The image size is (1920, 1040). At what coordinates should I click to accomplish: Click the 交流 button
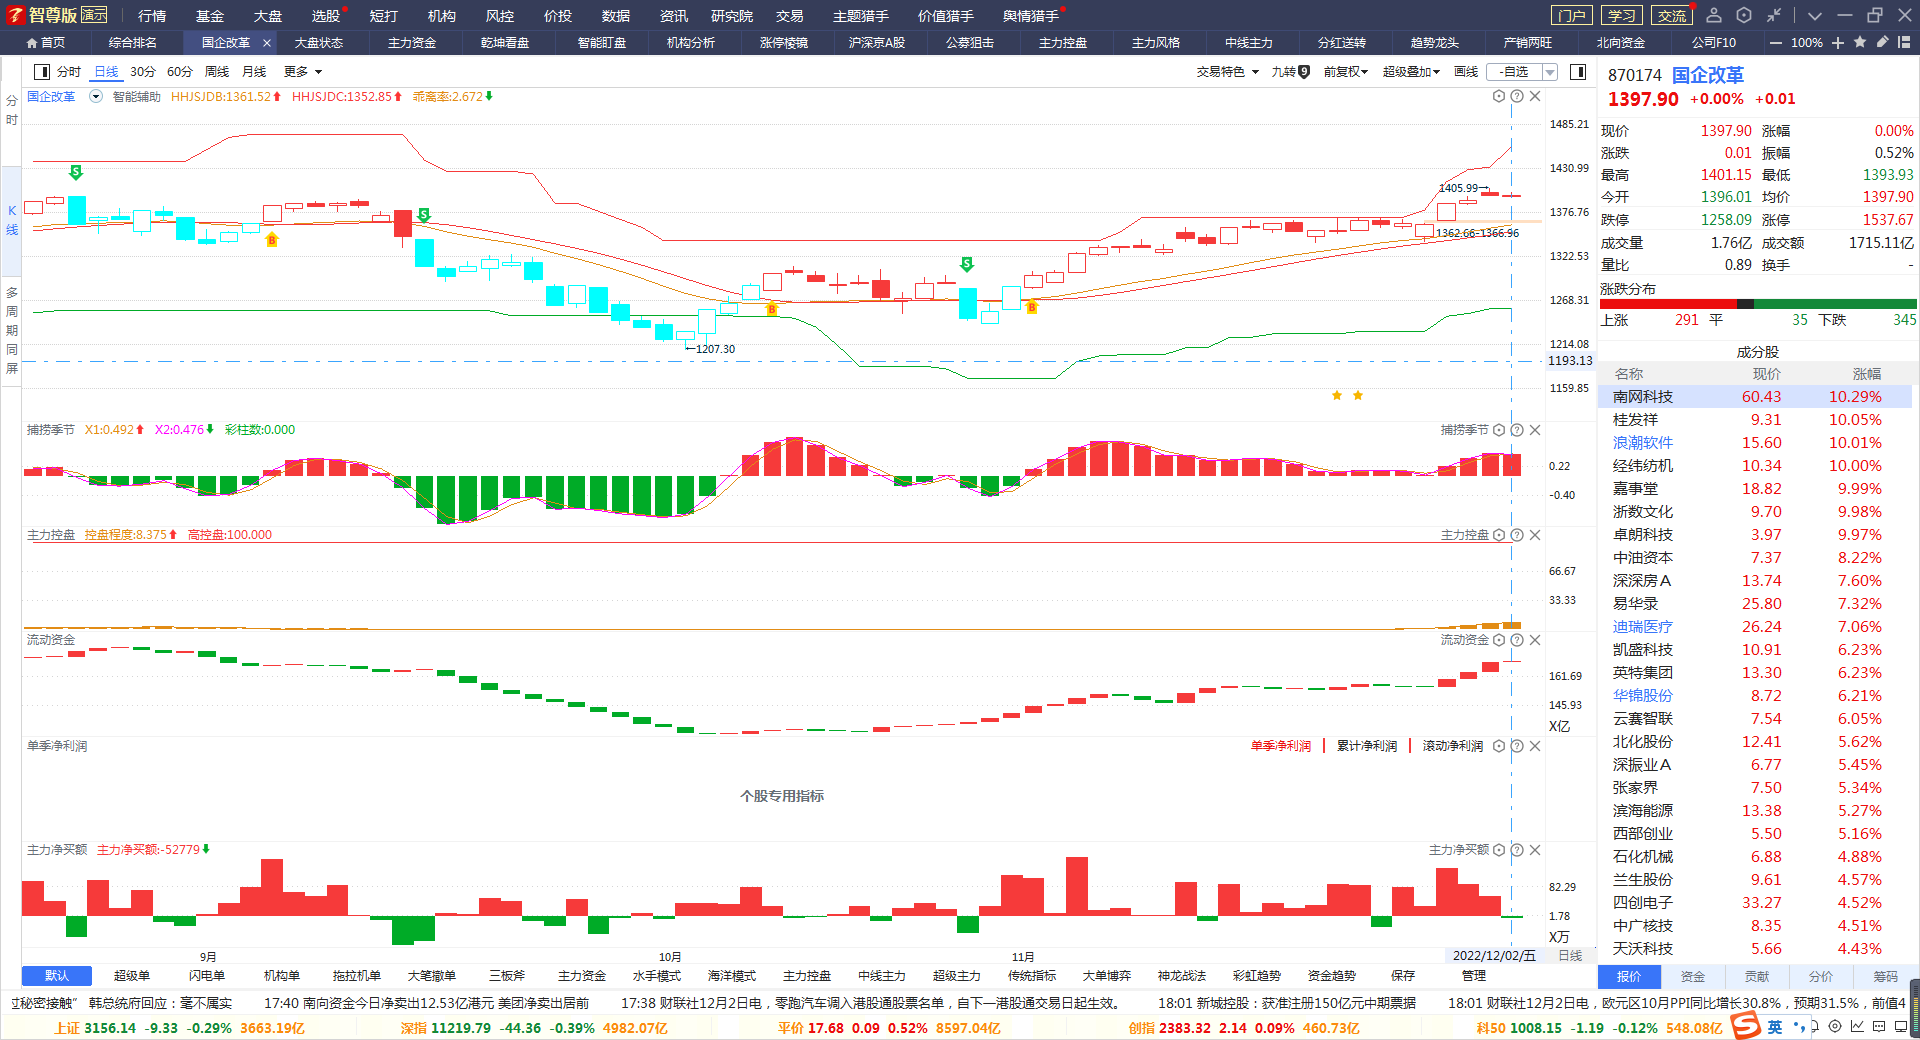1671,15
